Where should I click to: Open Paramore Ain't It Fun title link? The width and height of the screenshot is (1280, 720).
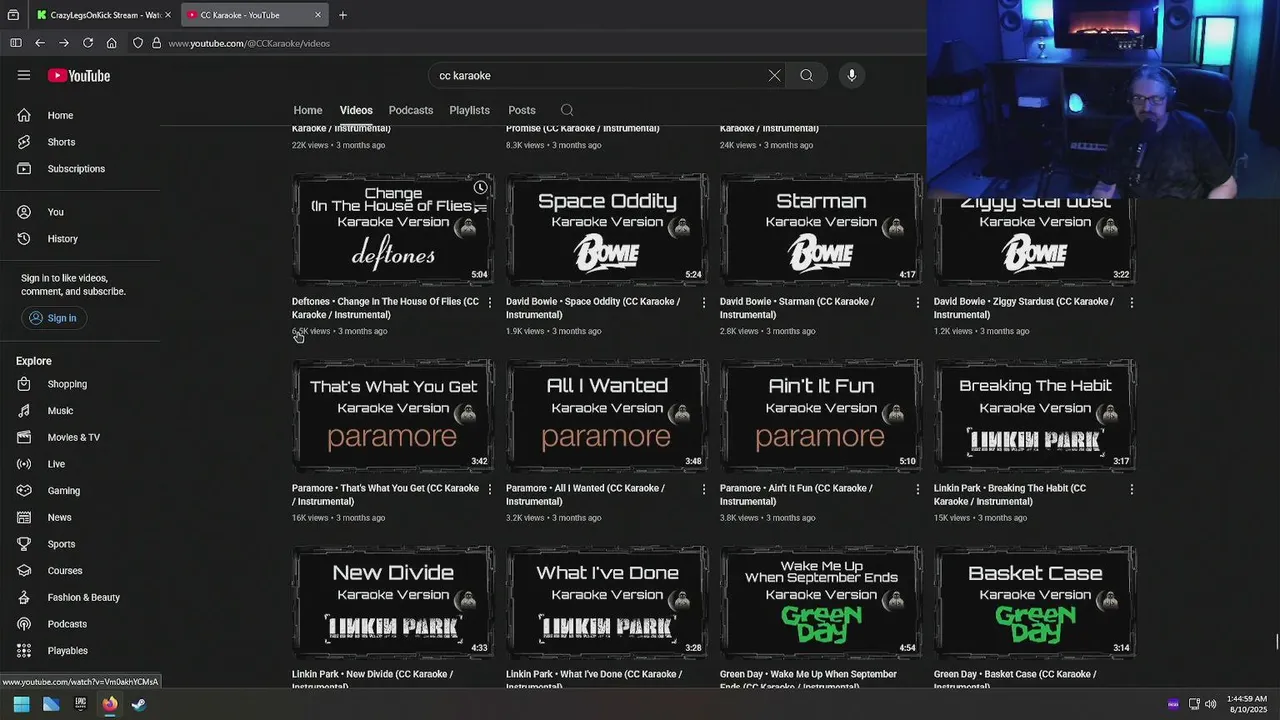tap(796, 495)
